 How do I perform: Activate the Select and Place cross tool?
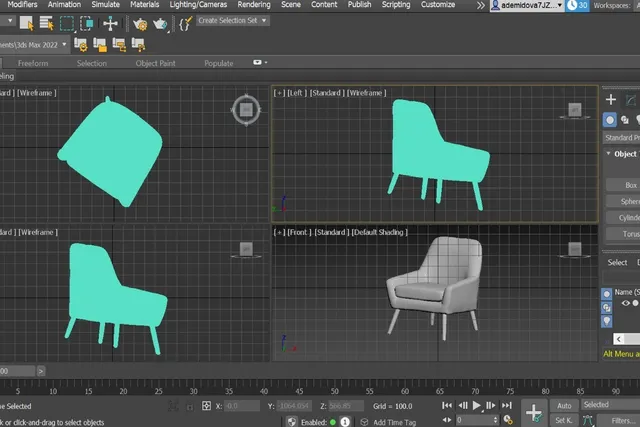110,23
